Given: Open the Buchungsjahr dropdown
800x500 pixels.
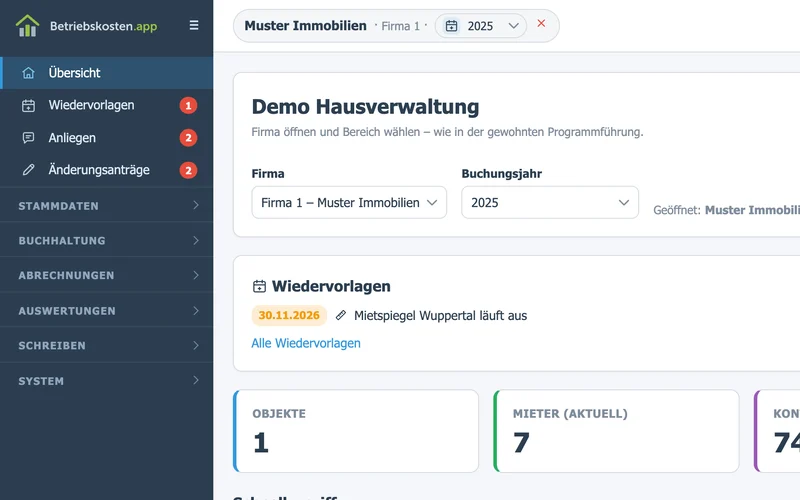Looking at the screenshot, I should click(x=550, y=203).
